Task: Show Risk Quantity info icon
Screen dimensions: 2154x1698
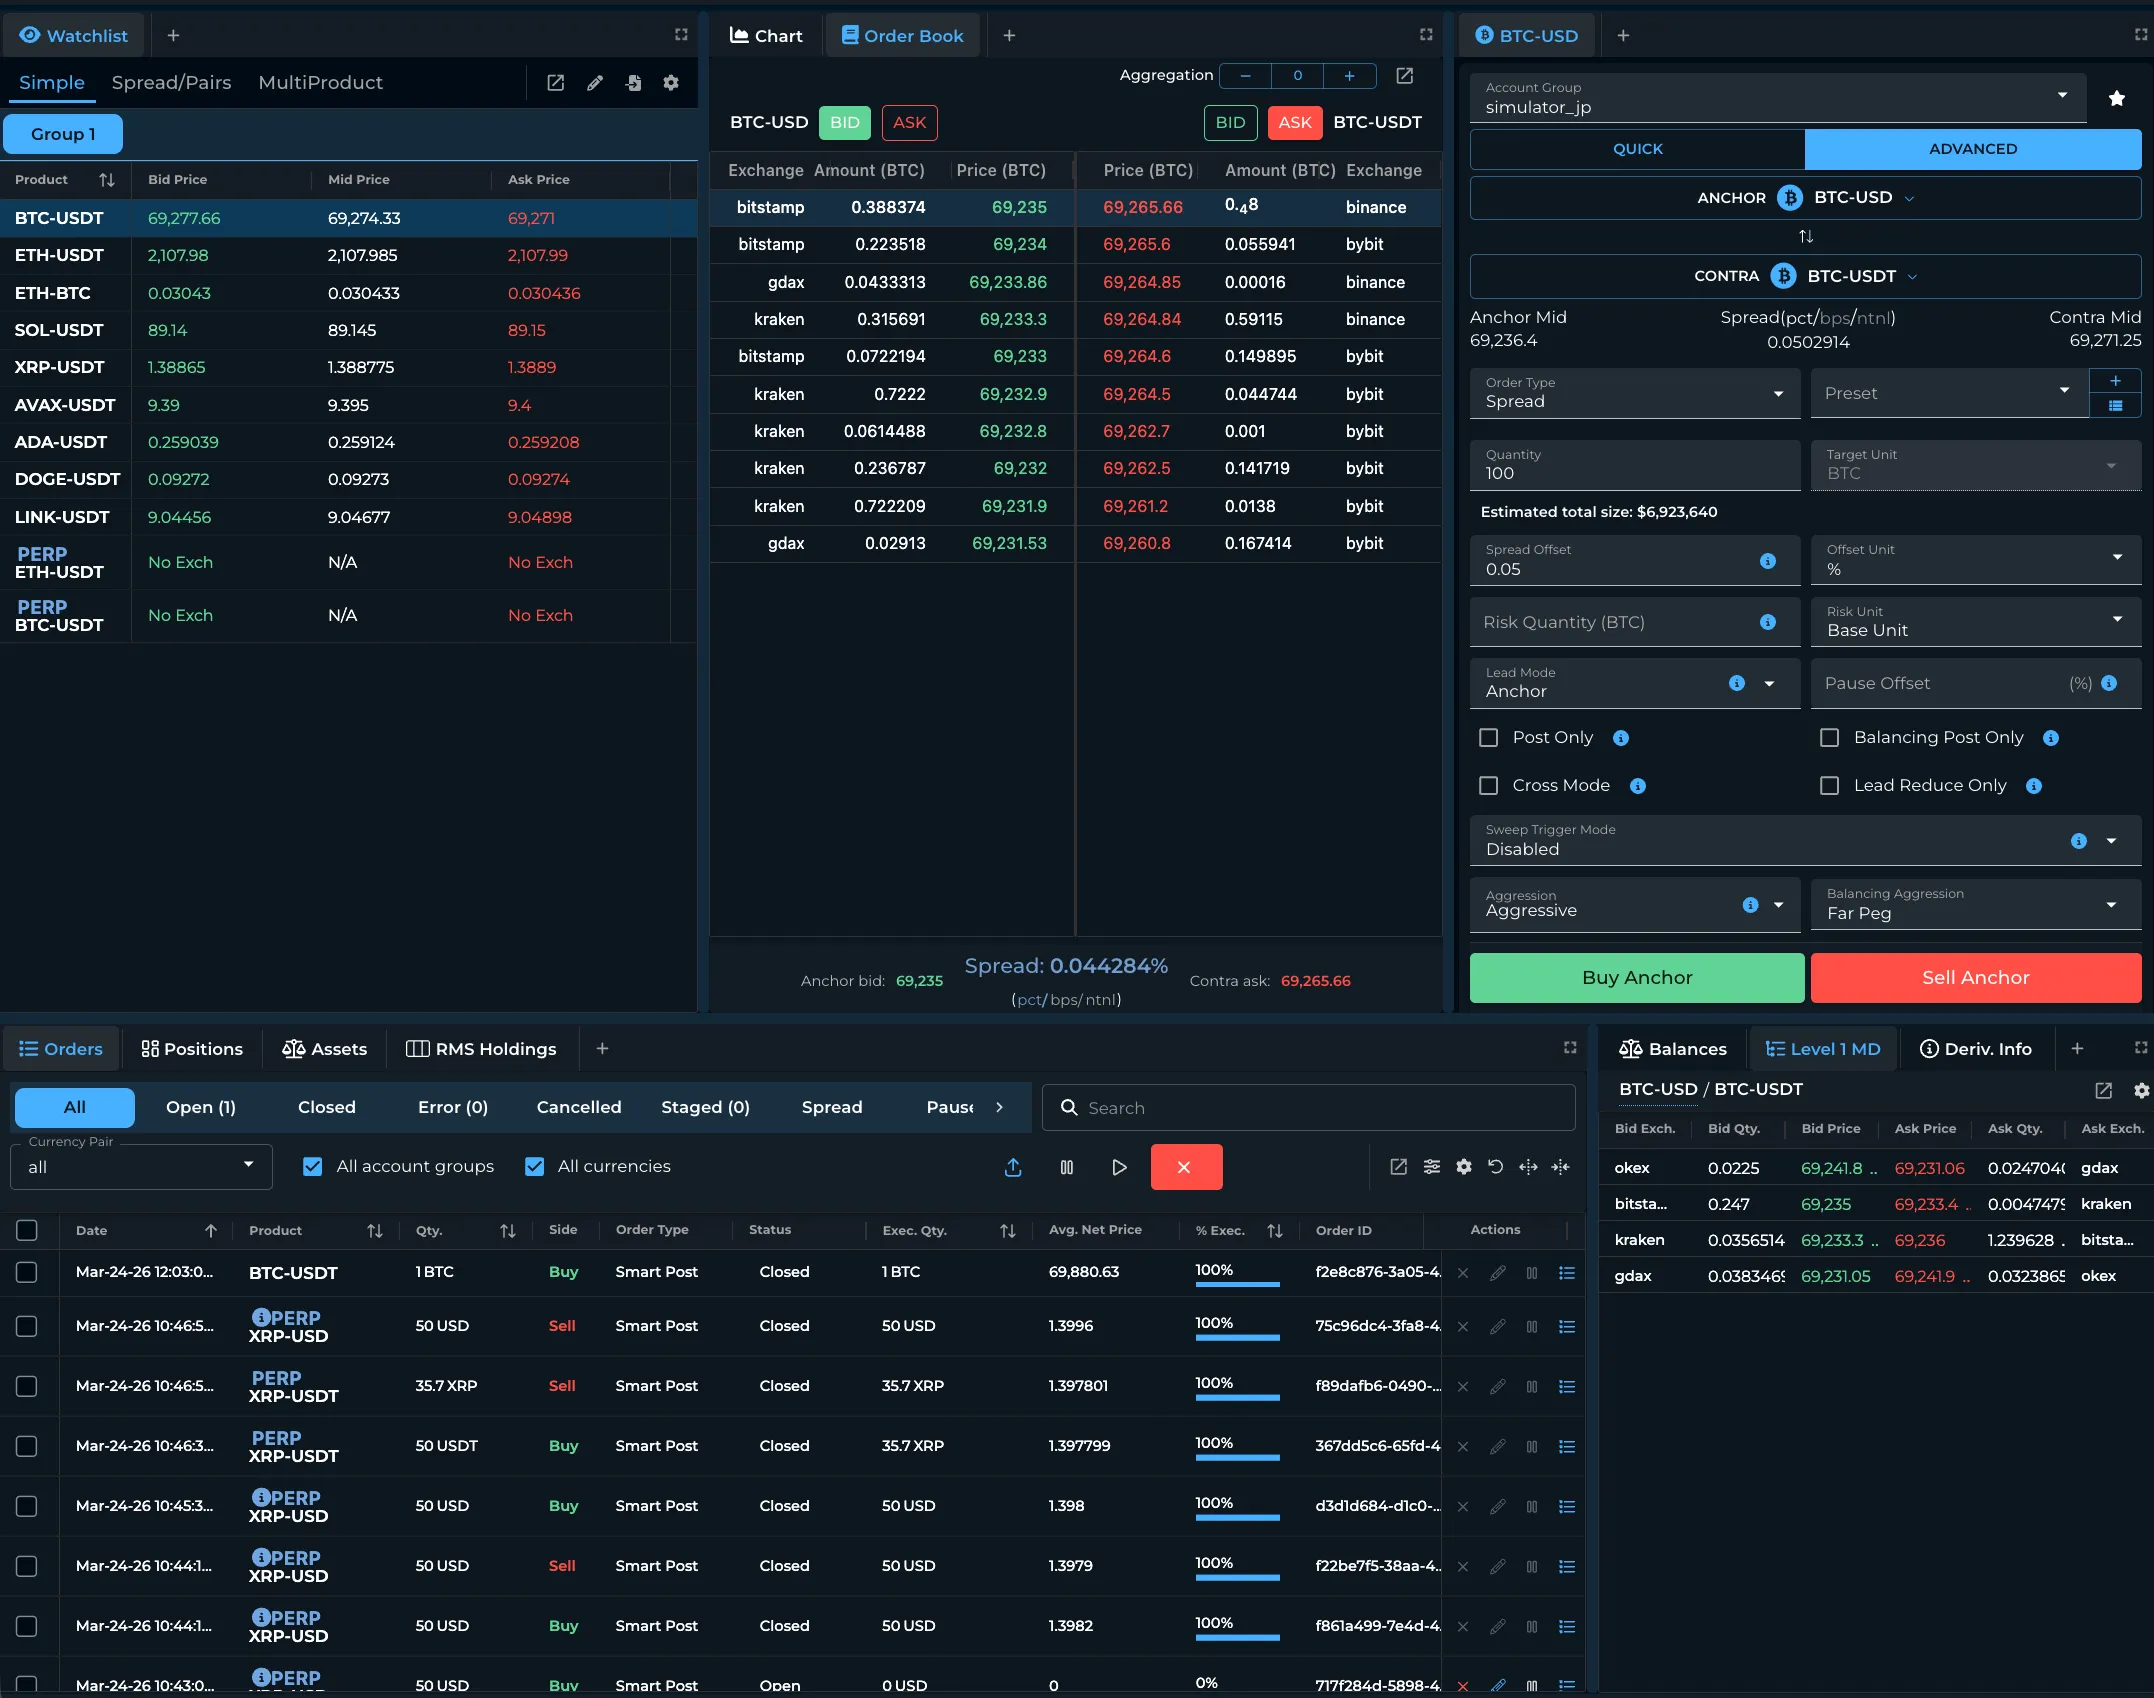Action: click(x=1768, y=622)
